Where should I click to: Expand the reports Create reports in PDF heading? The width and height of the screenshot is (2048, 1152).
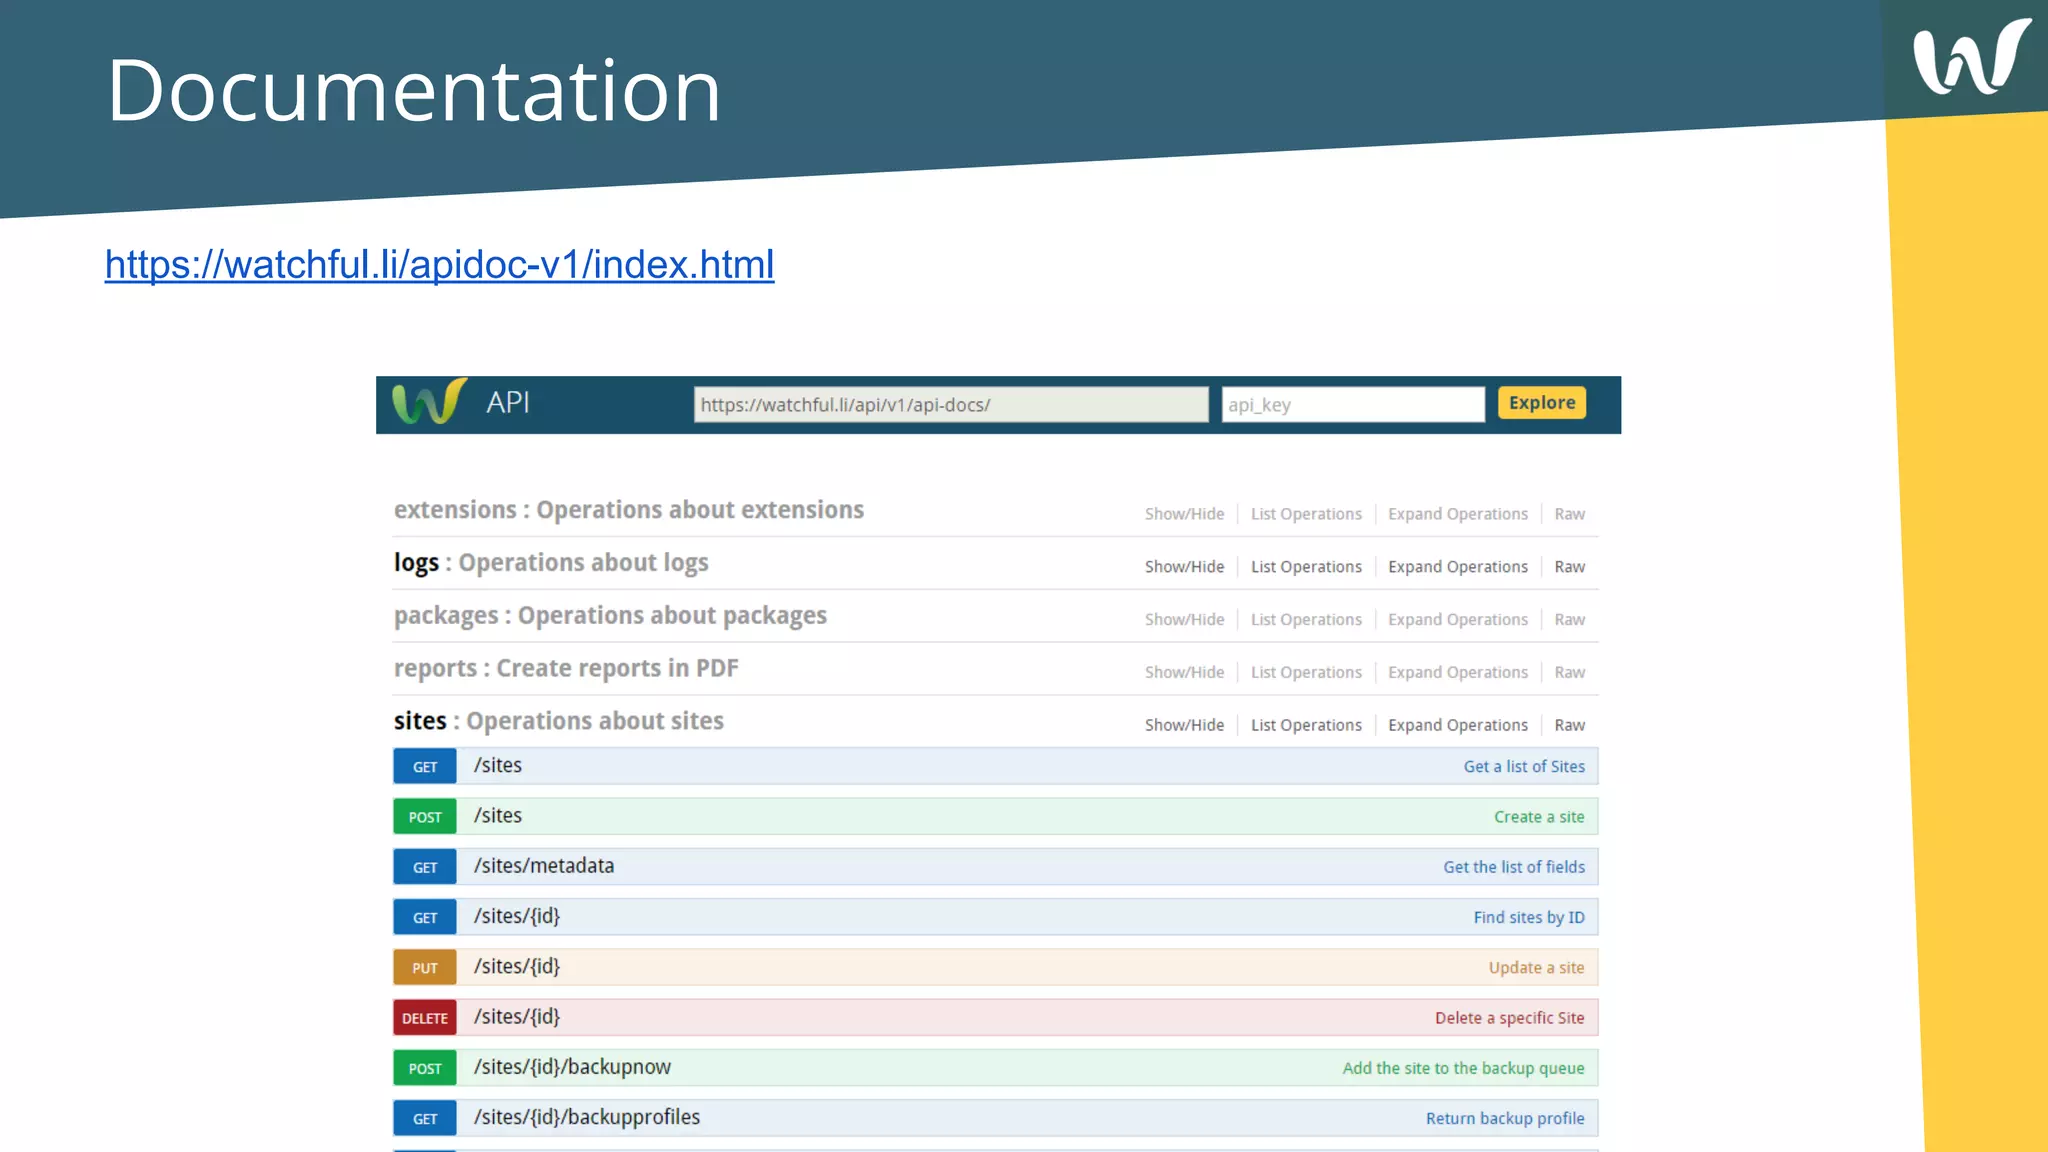click(x=566, y=668)
